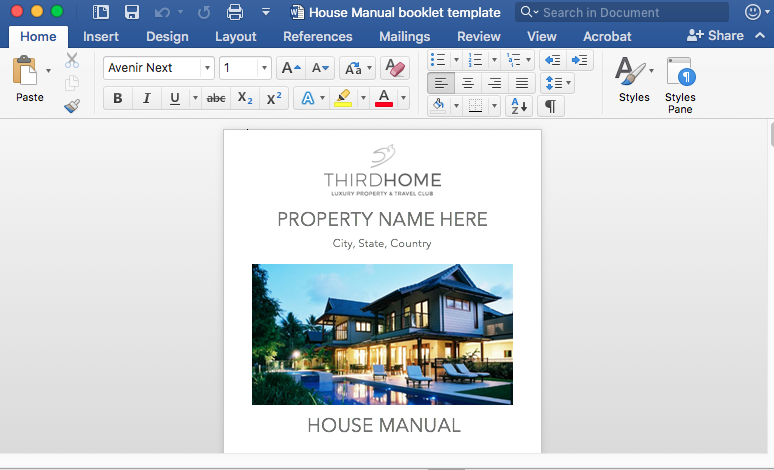This screenshot has width=774, height=470.
Task: Apply paragraph shading fill bucket
Action: 438,106
